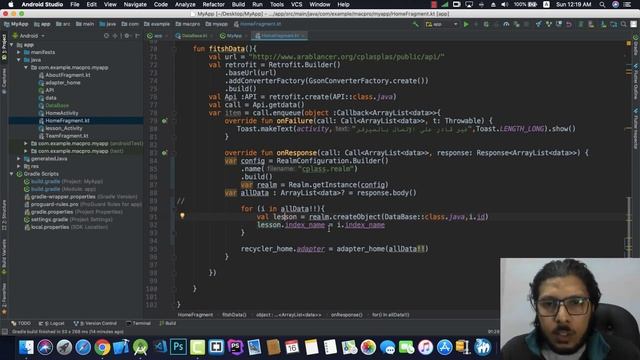The width and height of the screenshot is (640, 360).
Task: Collapse the com.example.macpro.myapp package
Action: pyautogui.click(x=26, y=67)
